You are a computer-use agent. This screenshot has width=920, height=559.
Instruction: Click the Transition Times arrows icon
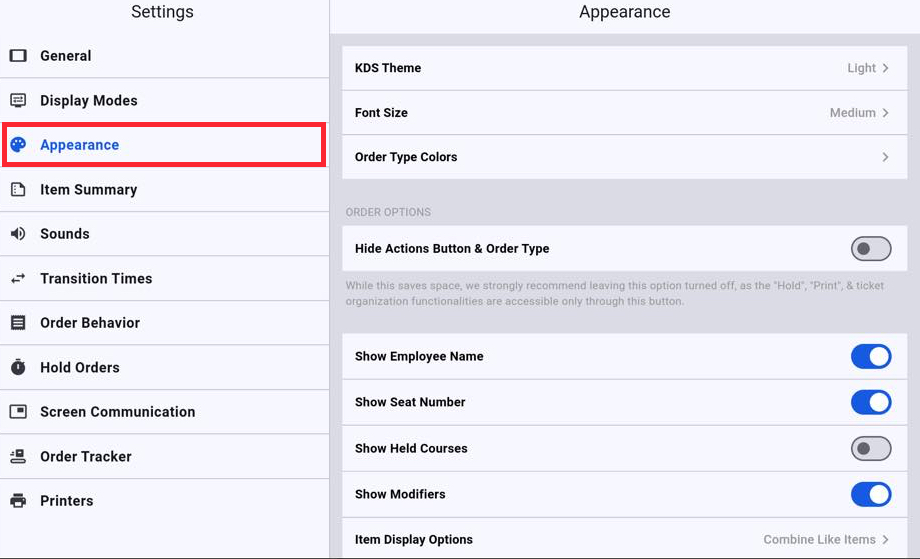click(x=18, y=278)
